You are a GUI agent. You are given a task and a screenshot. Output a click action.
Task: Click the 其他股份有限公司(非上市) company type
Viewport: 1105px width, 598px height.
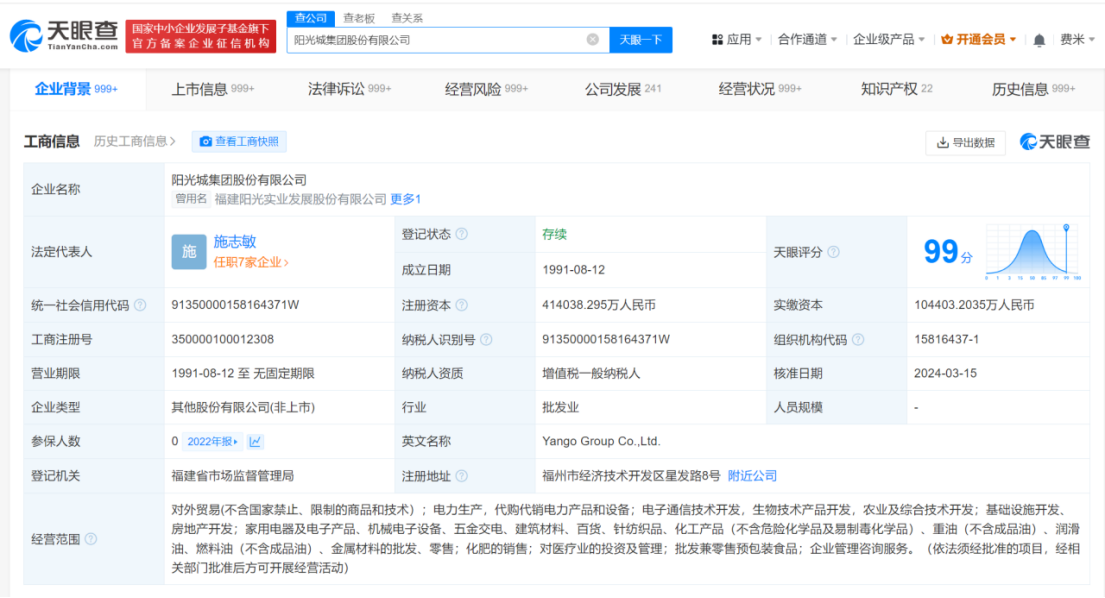click(243, 407)
